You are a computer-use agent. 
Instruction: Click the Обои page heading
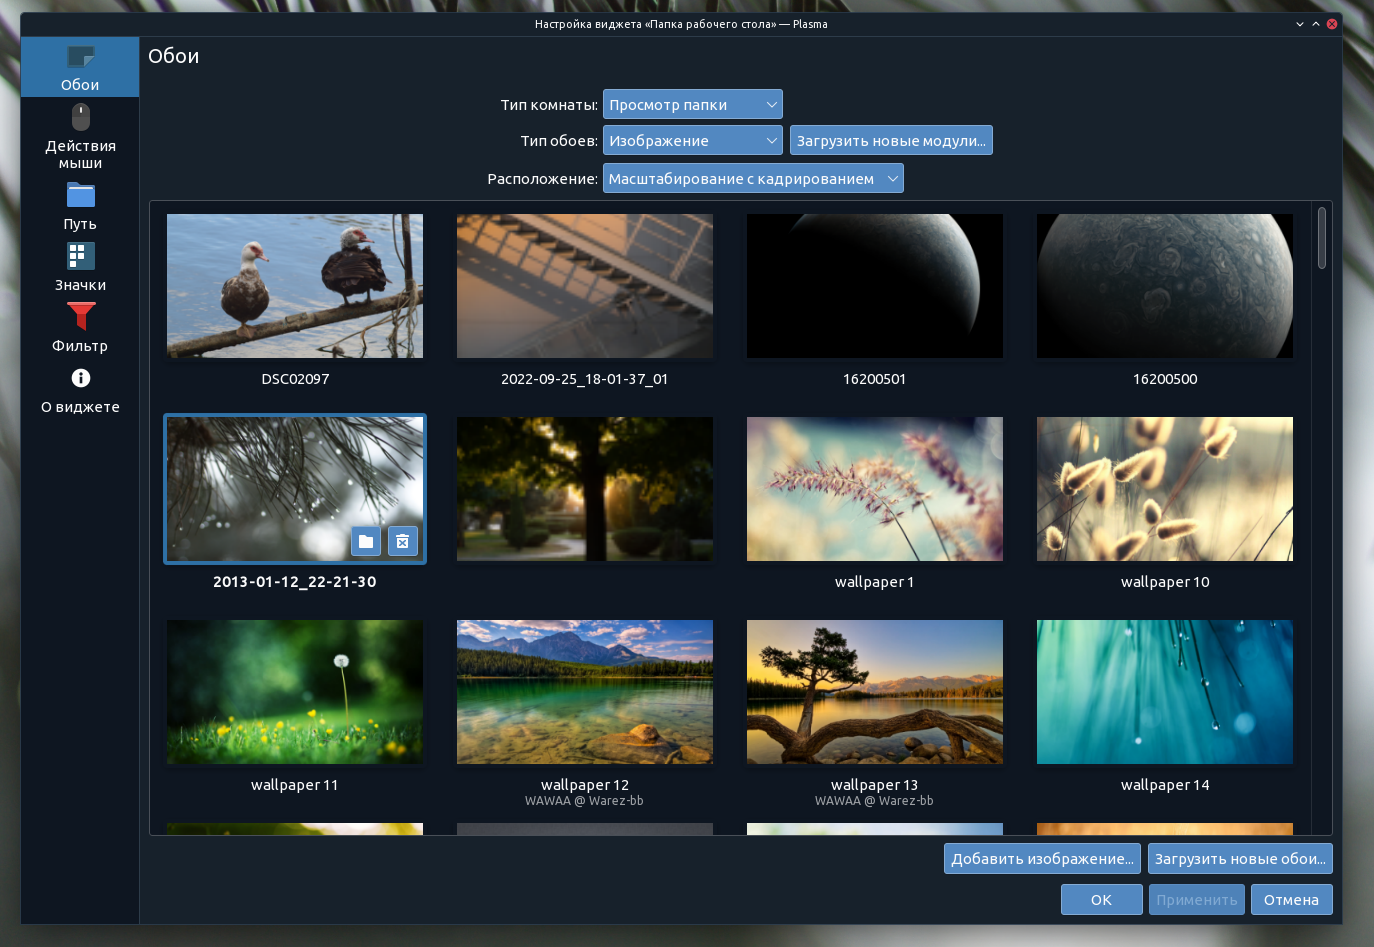tap(174, 56)
